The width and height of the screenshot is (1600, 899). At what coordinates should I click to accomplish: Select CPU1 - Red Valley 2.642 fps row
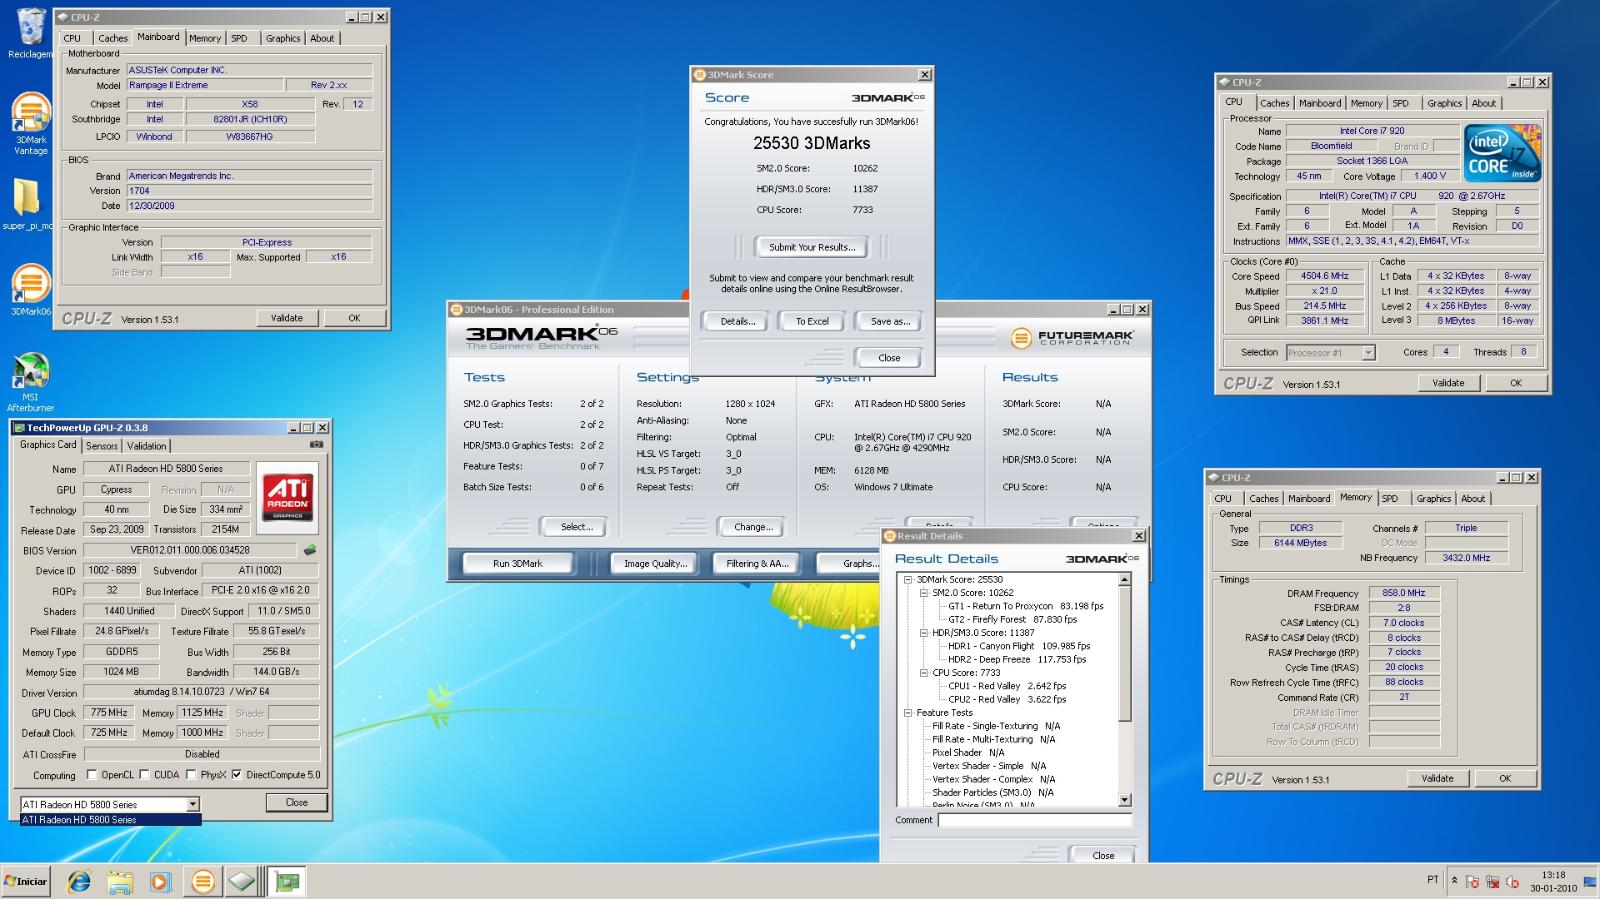point(1007,686)
